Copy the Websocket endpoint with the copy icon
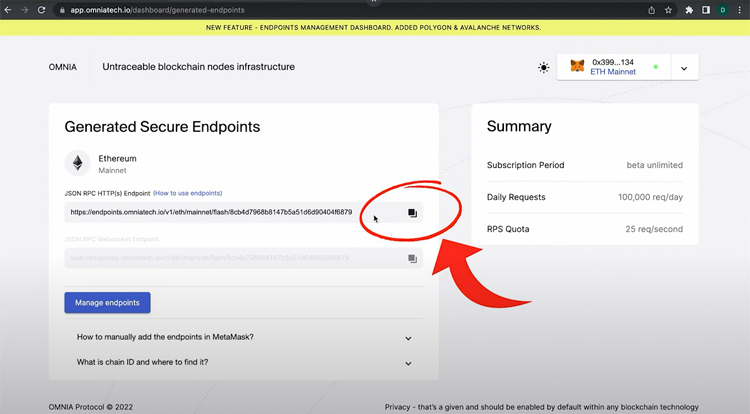 pos(412,259)
